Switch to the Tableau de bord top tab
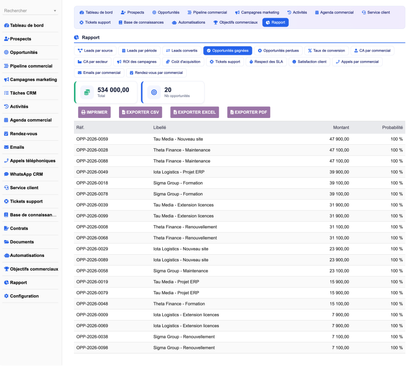 [96, 12]
